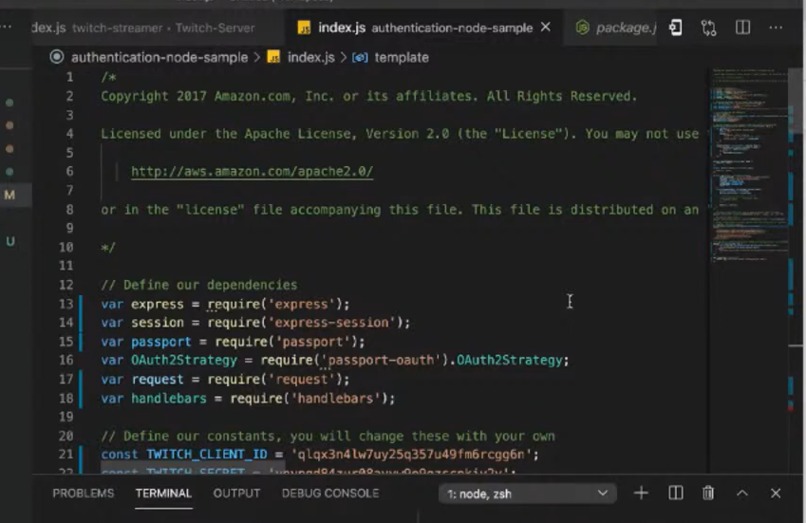Viewport: 806px width, 523px height.
Task: Click the 'Copyright 2017 Amazon.com' comment line
Action: click(x=369, y=96)
